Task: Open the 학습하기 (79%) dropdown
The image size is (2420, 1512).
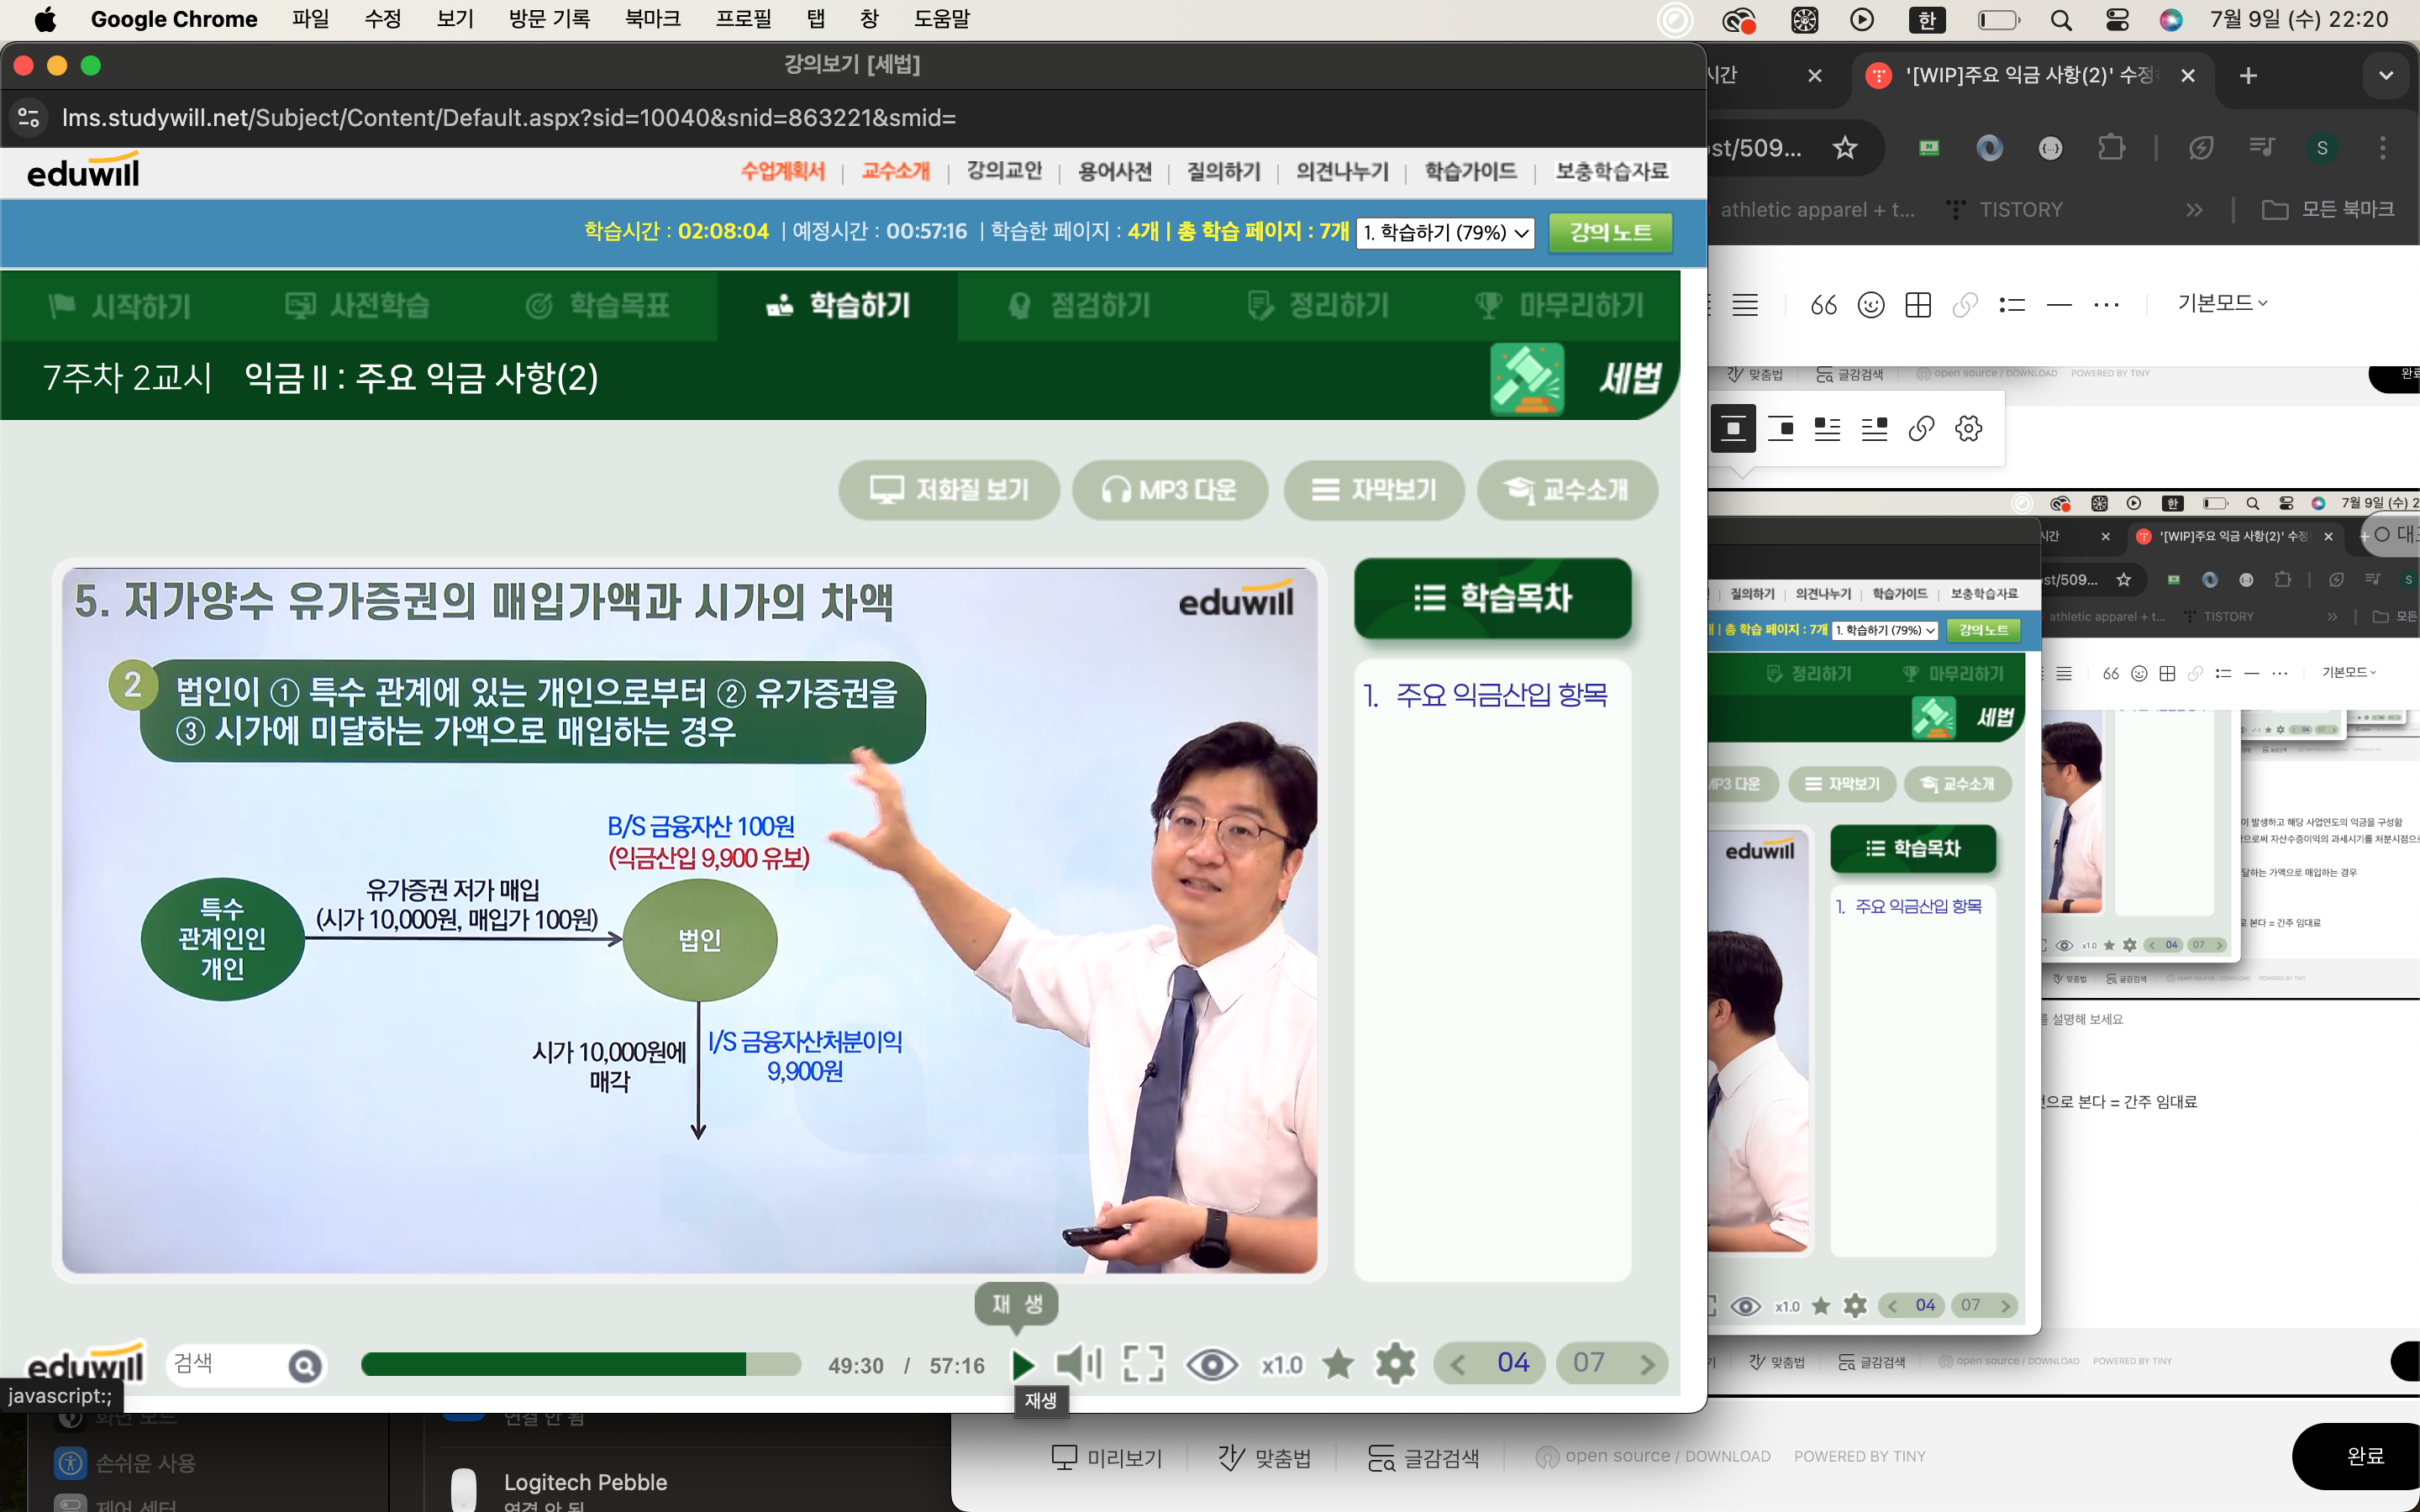Action: click(x=1444, y=233)
